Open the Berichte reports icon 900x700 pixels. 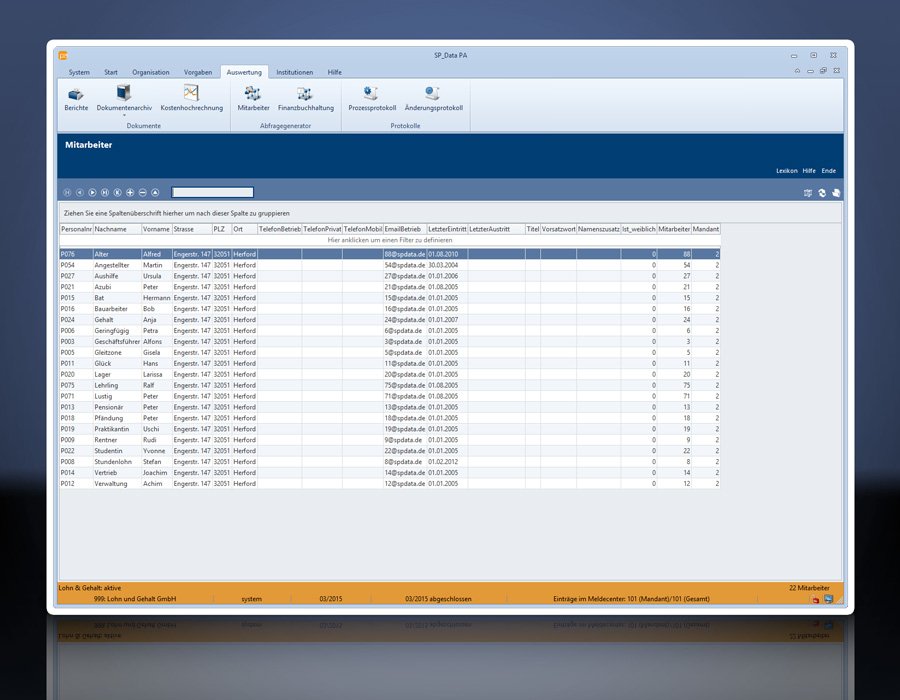[76, 99]
